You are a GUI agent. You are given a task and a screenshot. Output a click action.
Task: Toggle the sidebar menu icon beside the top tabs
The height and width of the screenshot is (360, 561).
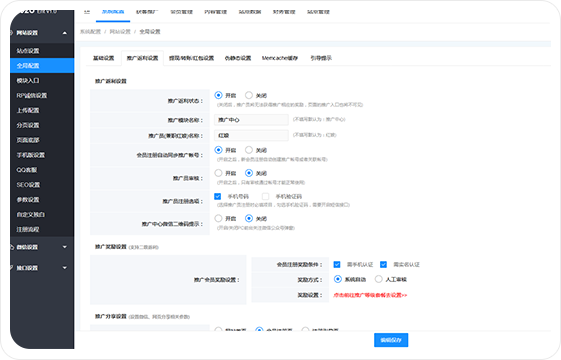click(x=87, y=12)
